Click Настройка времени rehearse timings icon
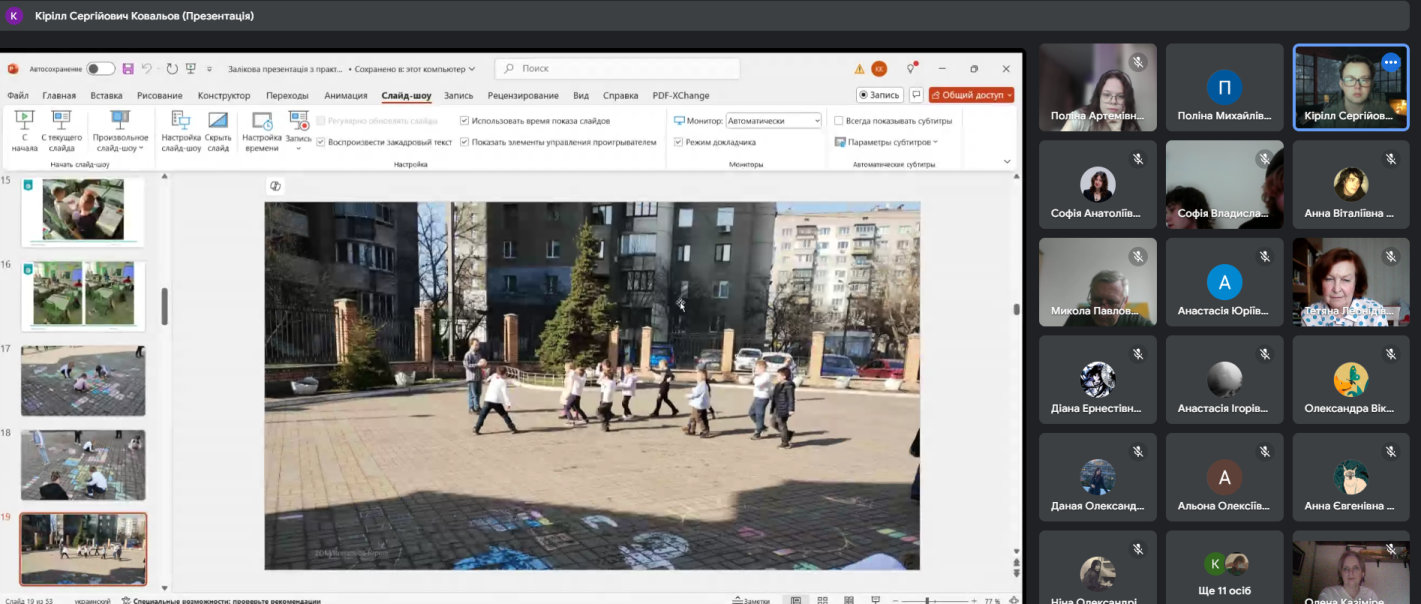The height and width of the screenshot is (604, 1421). (262, 130)
